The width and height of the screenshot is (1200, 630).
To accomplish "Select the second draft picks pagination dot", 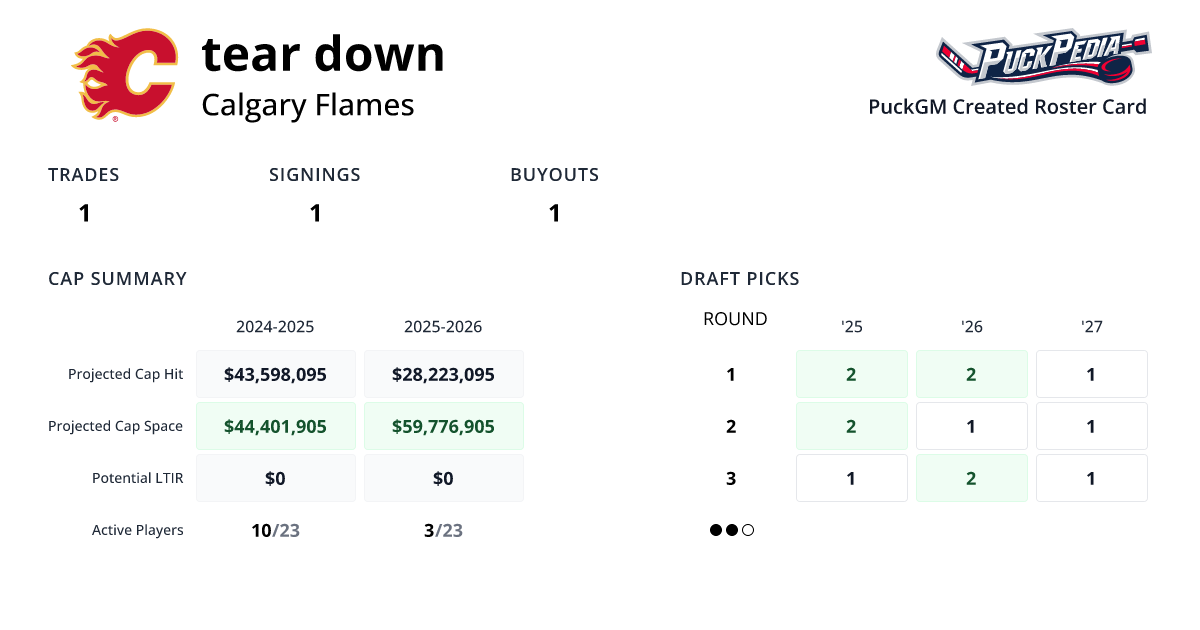I will coord(732,530).
